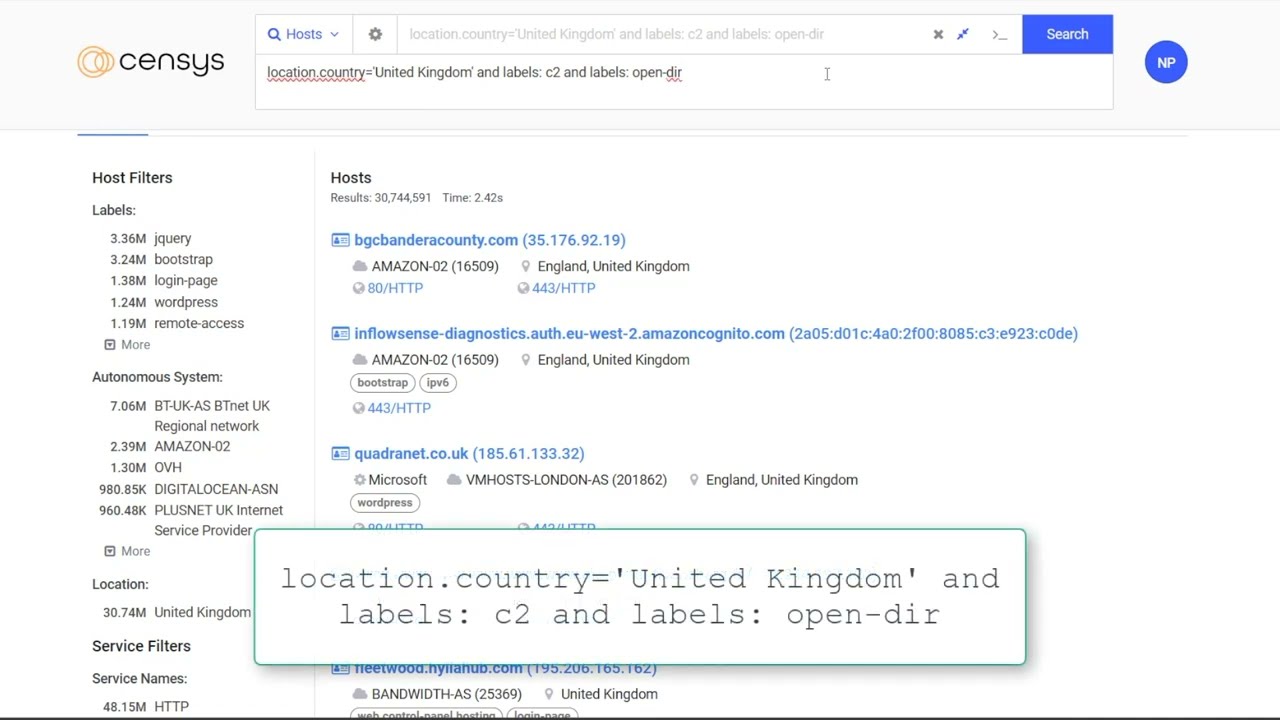The image size is (1280, 720).
Task: Click Microsoft OS gear icon on quadranet
Action: 359,480
